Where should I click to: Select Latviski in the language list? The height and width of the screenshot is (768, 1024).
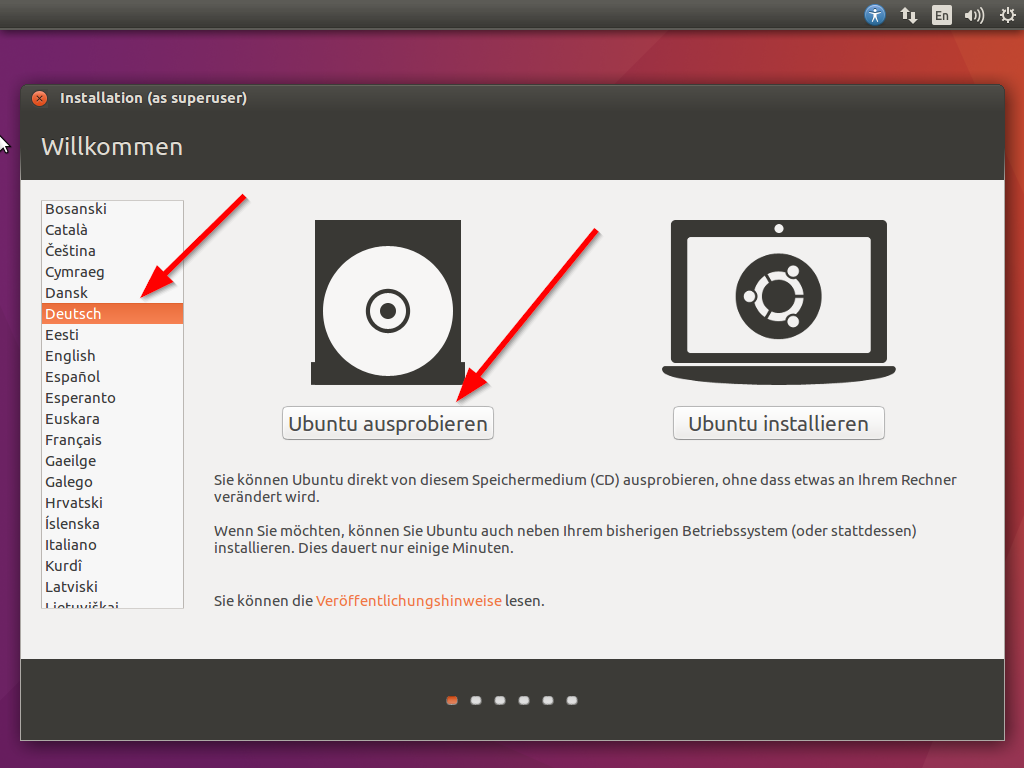point(112,586)
